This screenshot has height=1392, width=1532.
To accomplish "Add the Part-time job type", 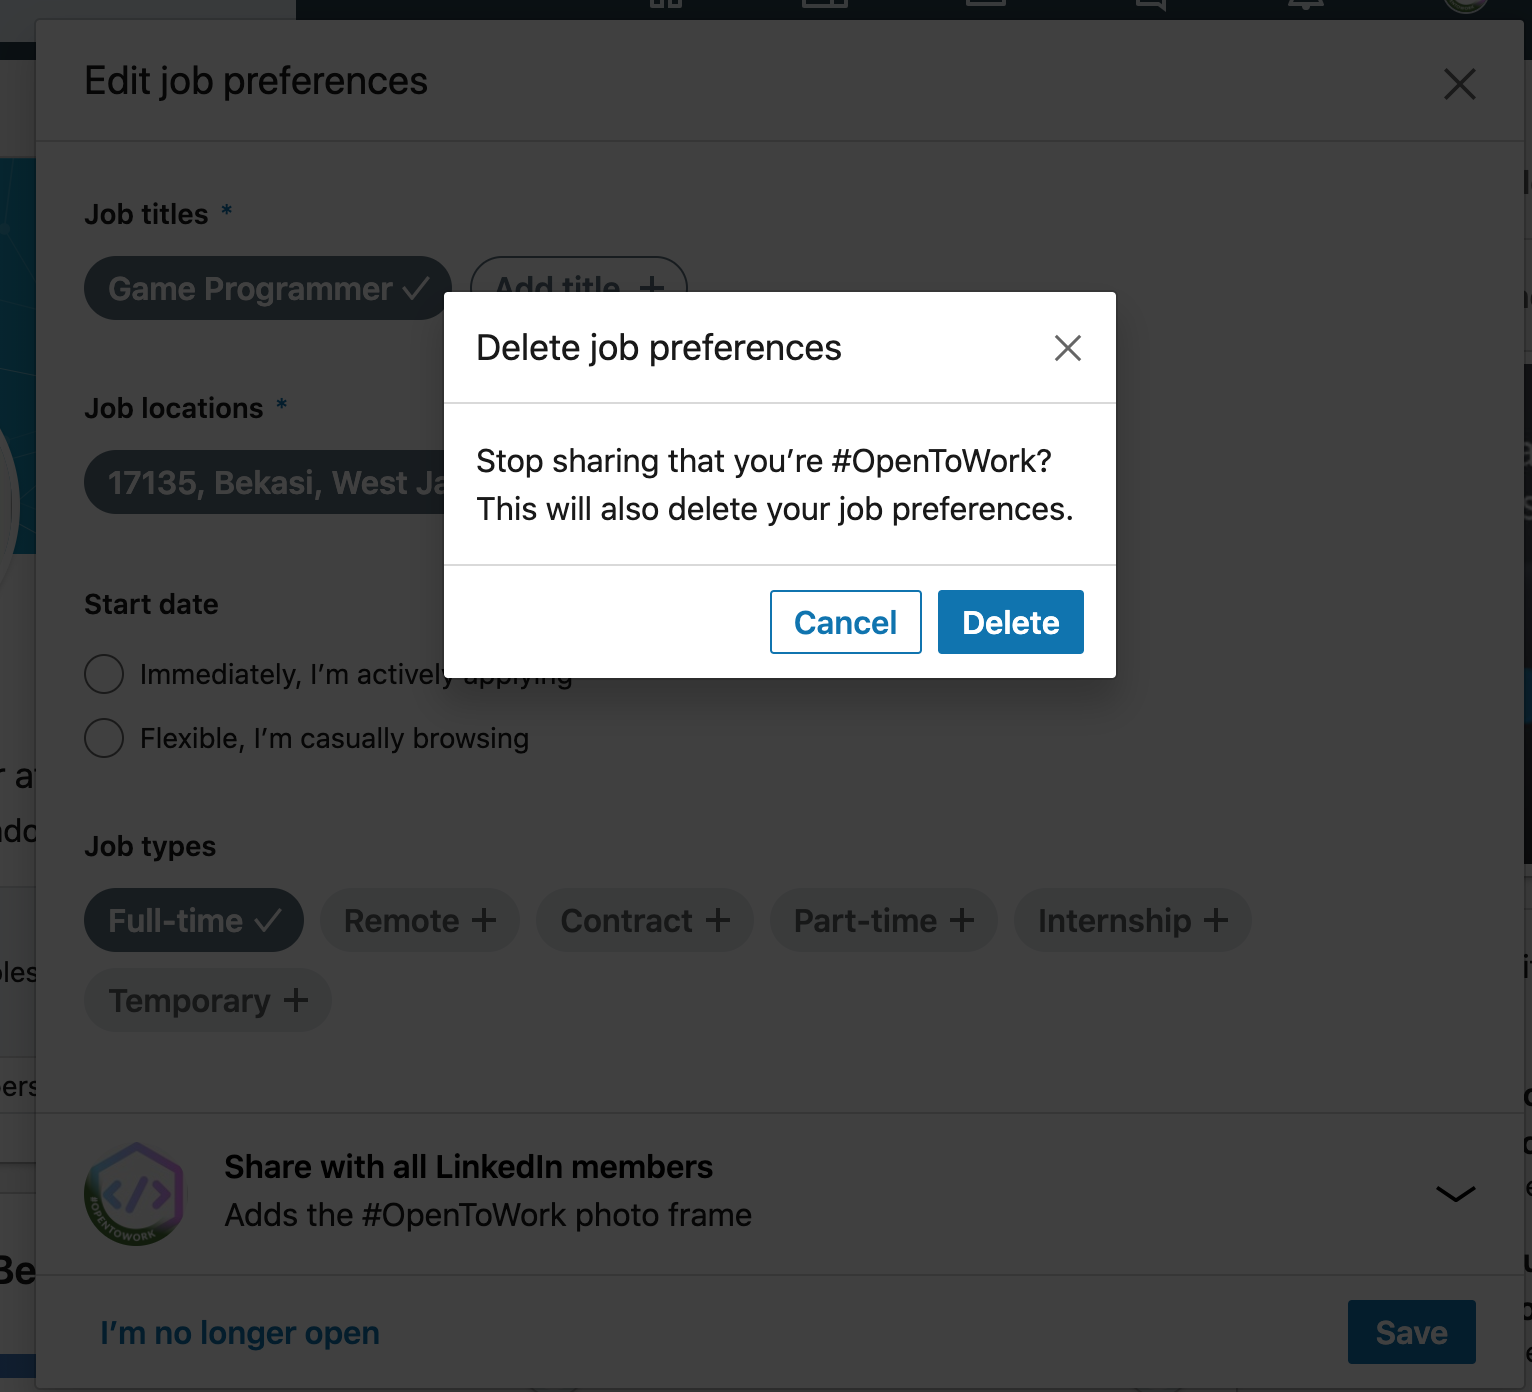I will point(883,921).
